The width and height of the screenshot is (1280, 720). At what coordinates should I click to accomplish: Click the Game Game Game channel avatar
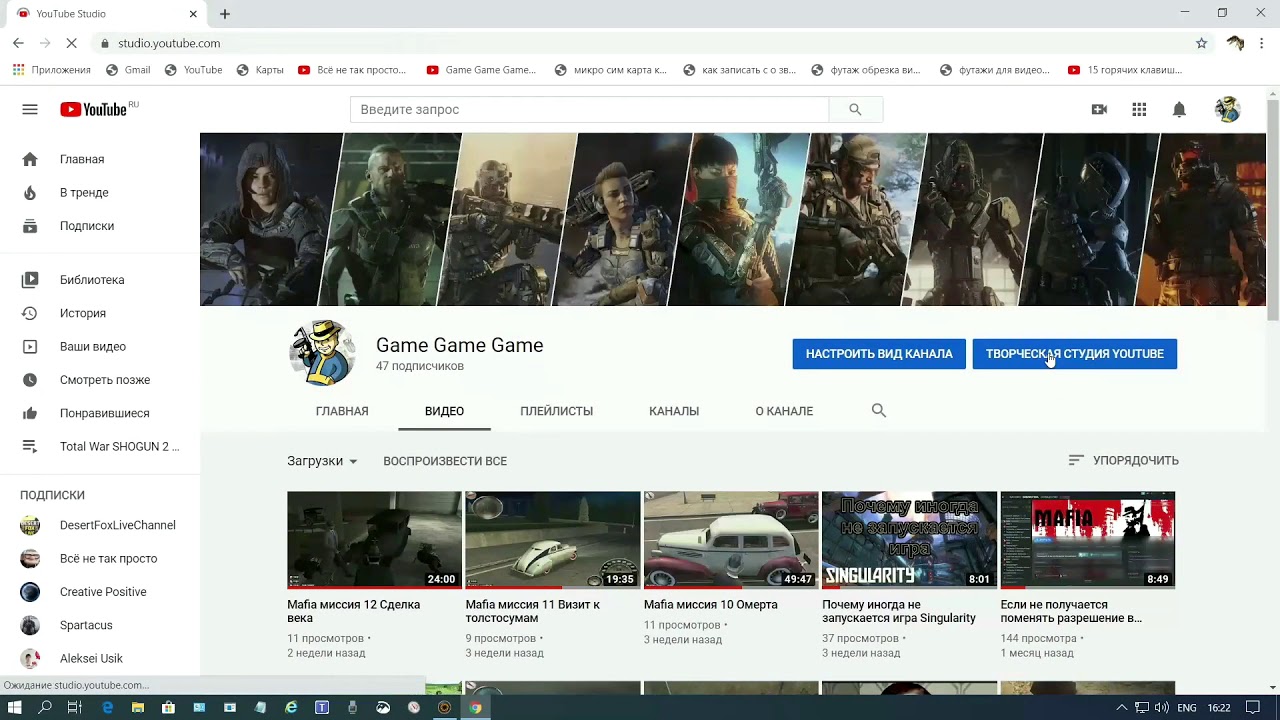tap(322, 353)
